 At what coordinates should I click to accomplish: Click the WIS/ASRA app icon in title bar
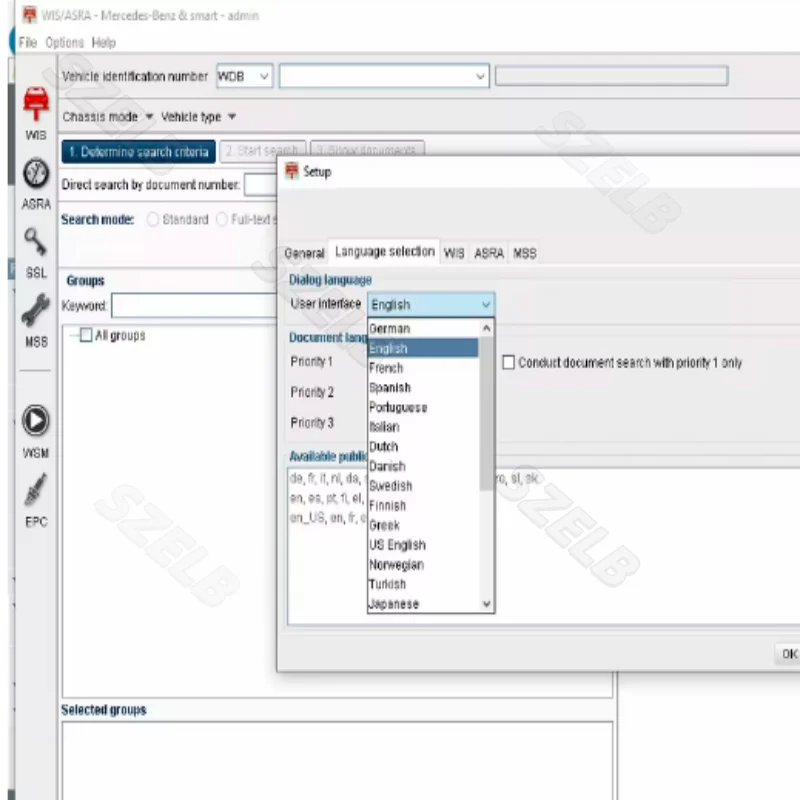[x=30, y=14]
